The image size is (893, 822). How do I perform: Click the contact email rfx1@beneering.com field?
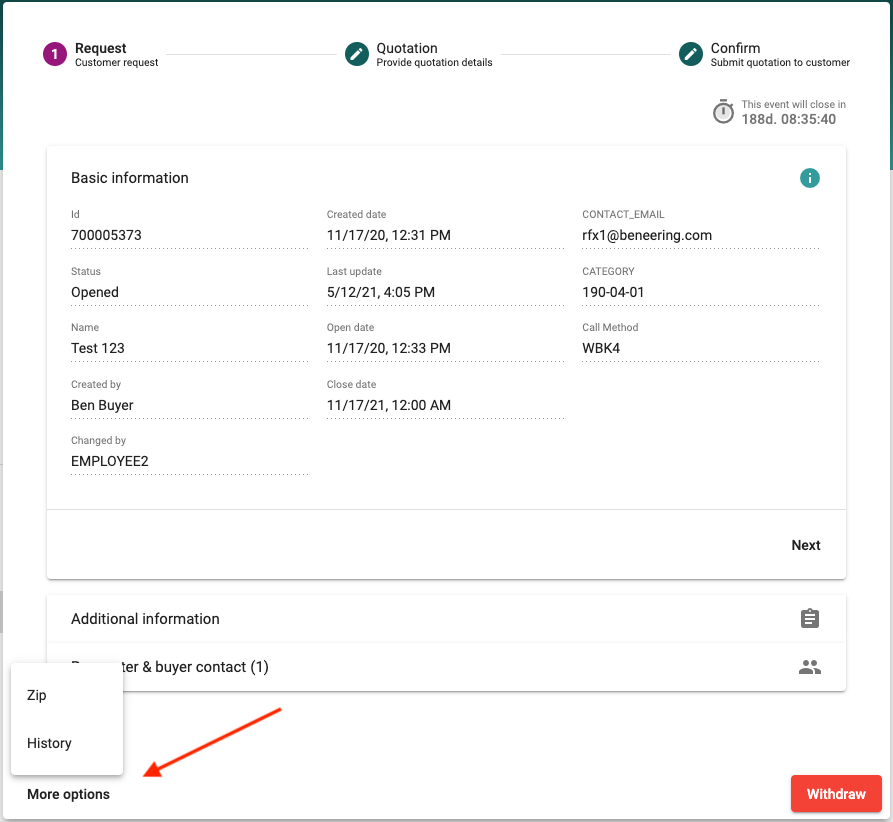point(647,236)
